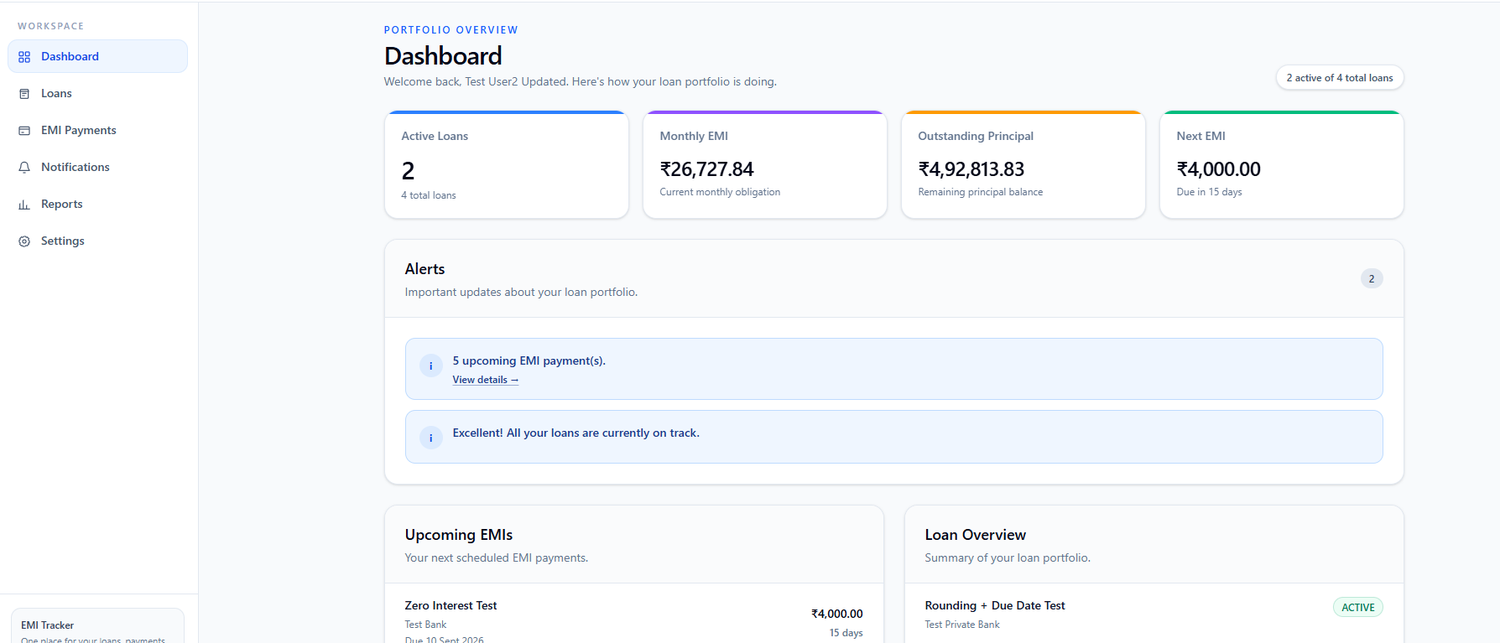
Task: Click the 4 total loans subtext
Action: [x=429, y=195]
